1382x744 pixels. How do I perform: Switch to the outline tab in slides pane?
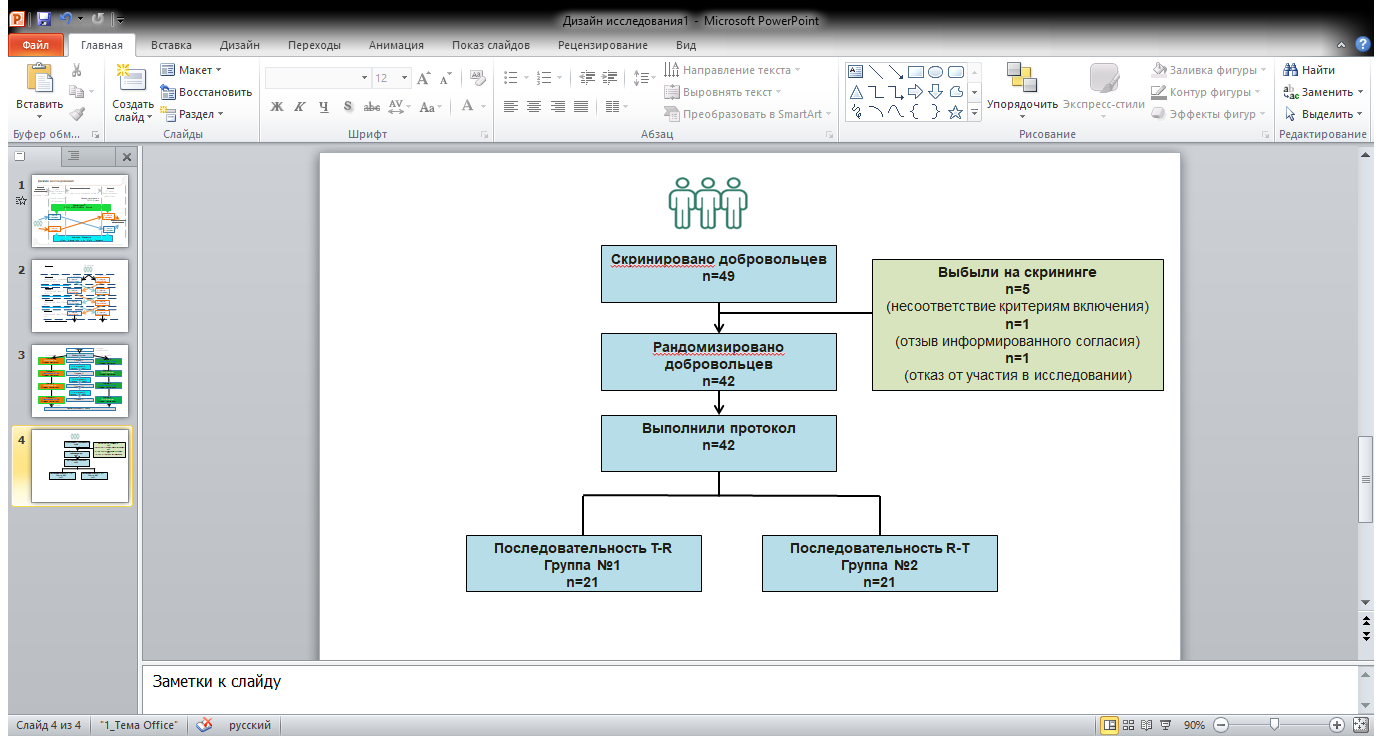coord(73,156)
